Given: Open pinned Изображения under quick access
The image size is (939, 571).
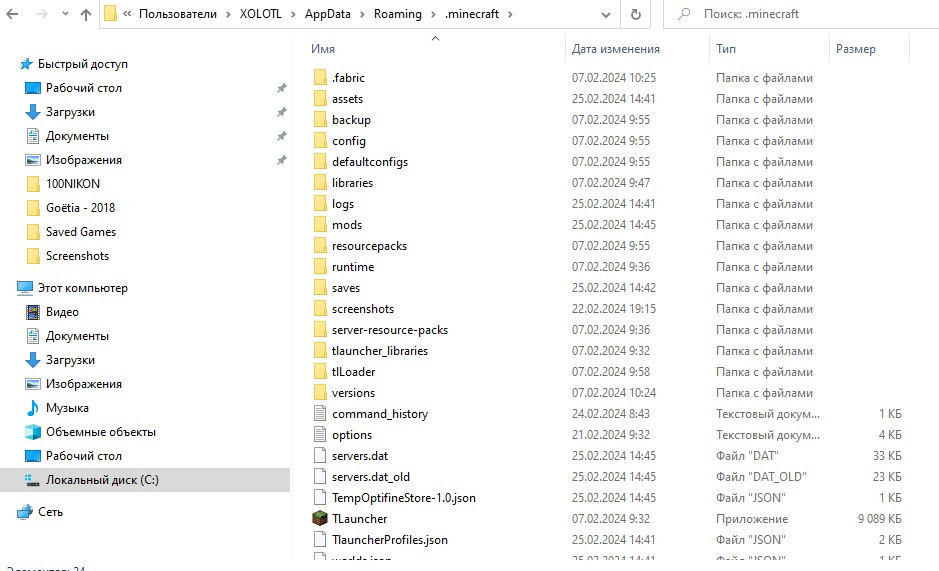Looking at the screenshot, I should tap(84, 160).
